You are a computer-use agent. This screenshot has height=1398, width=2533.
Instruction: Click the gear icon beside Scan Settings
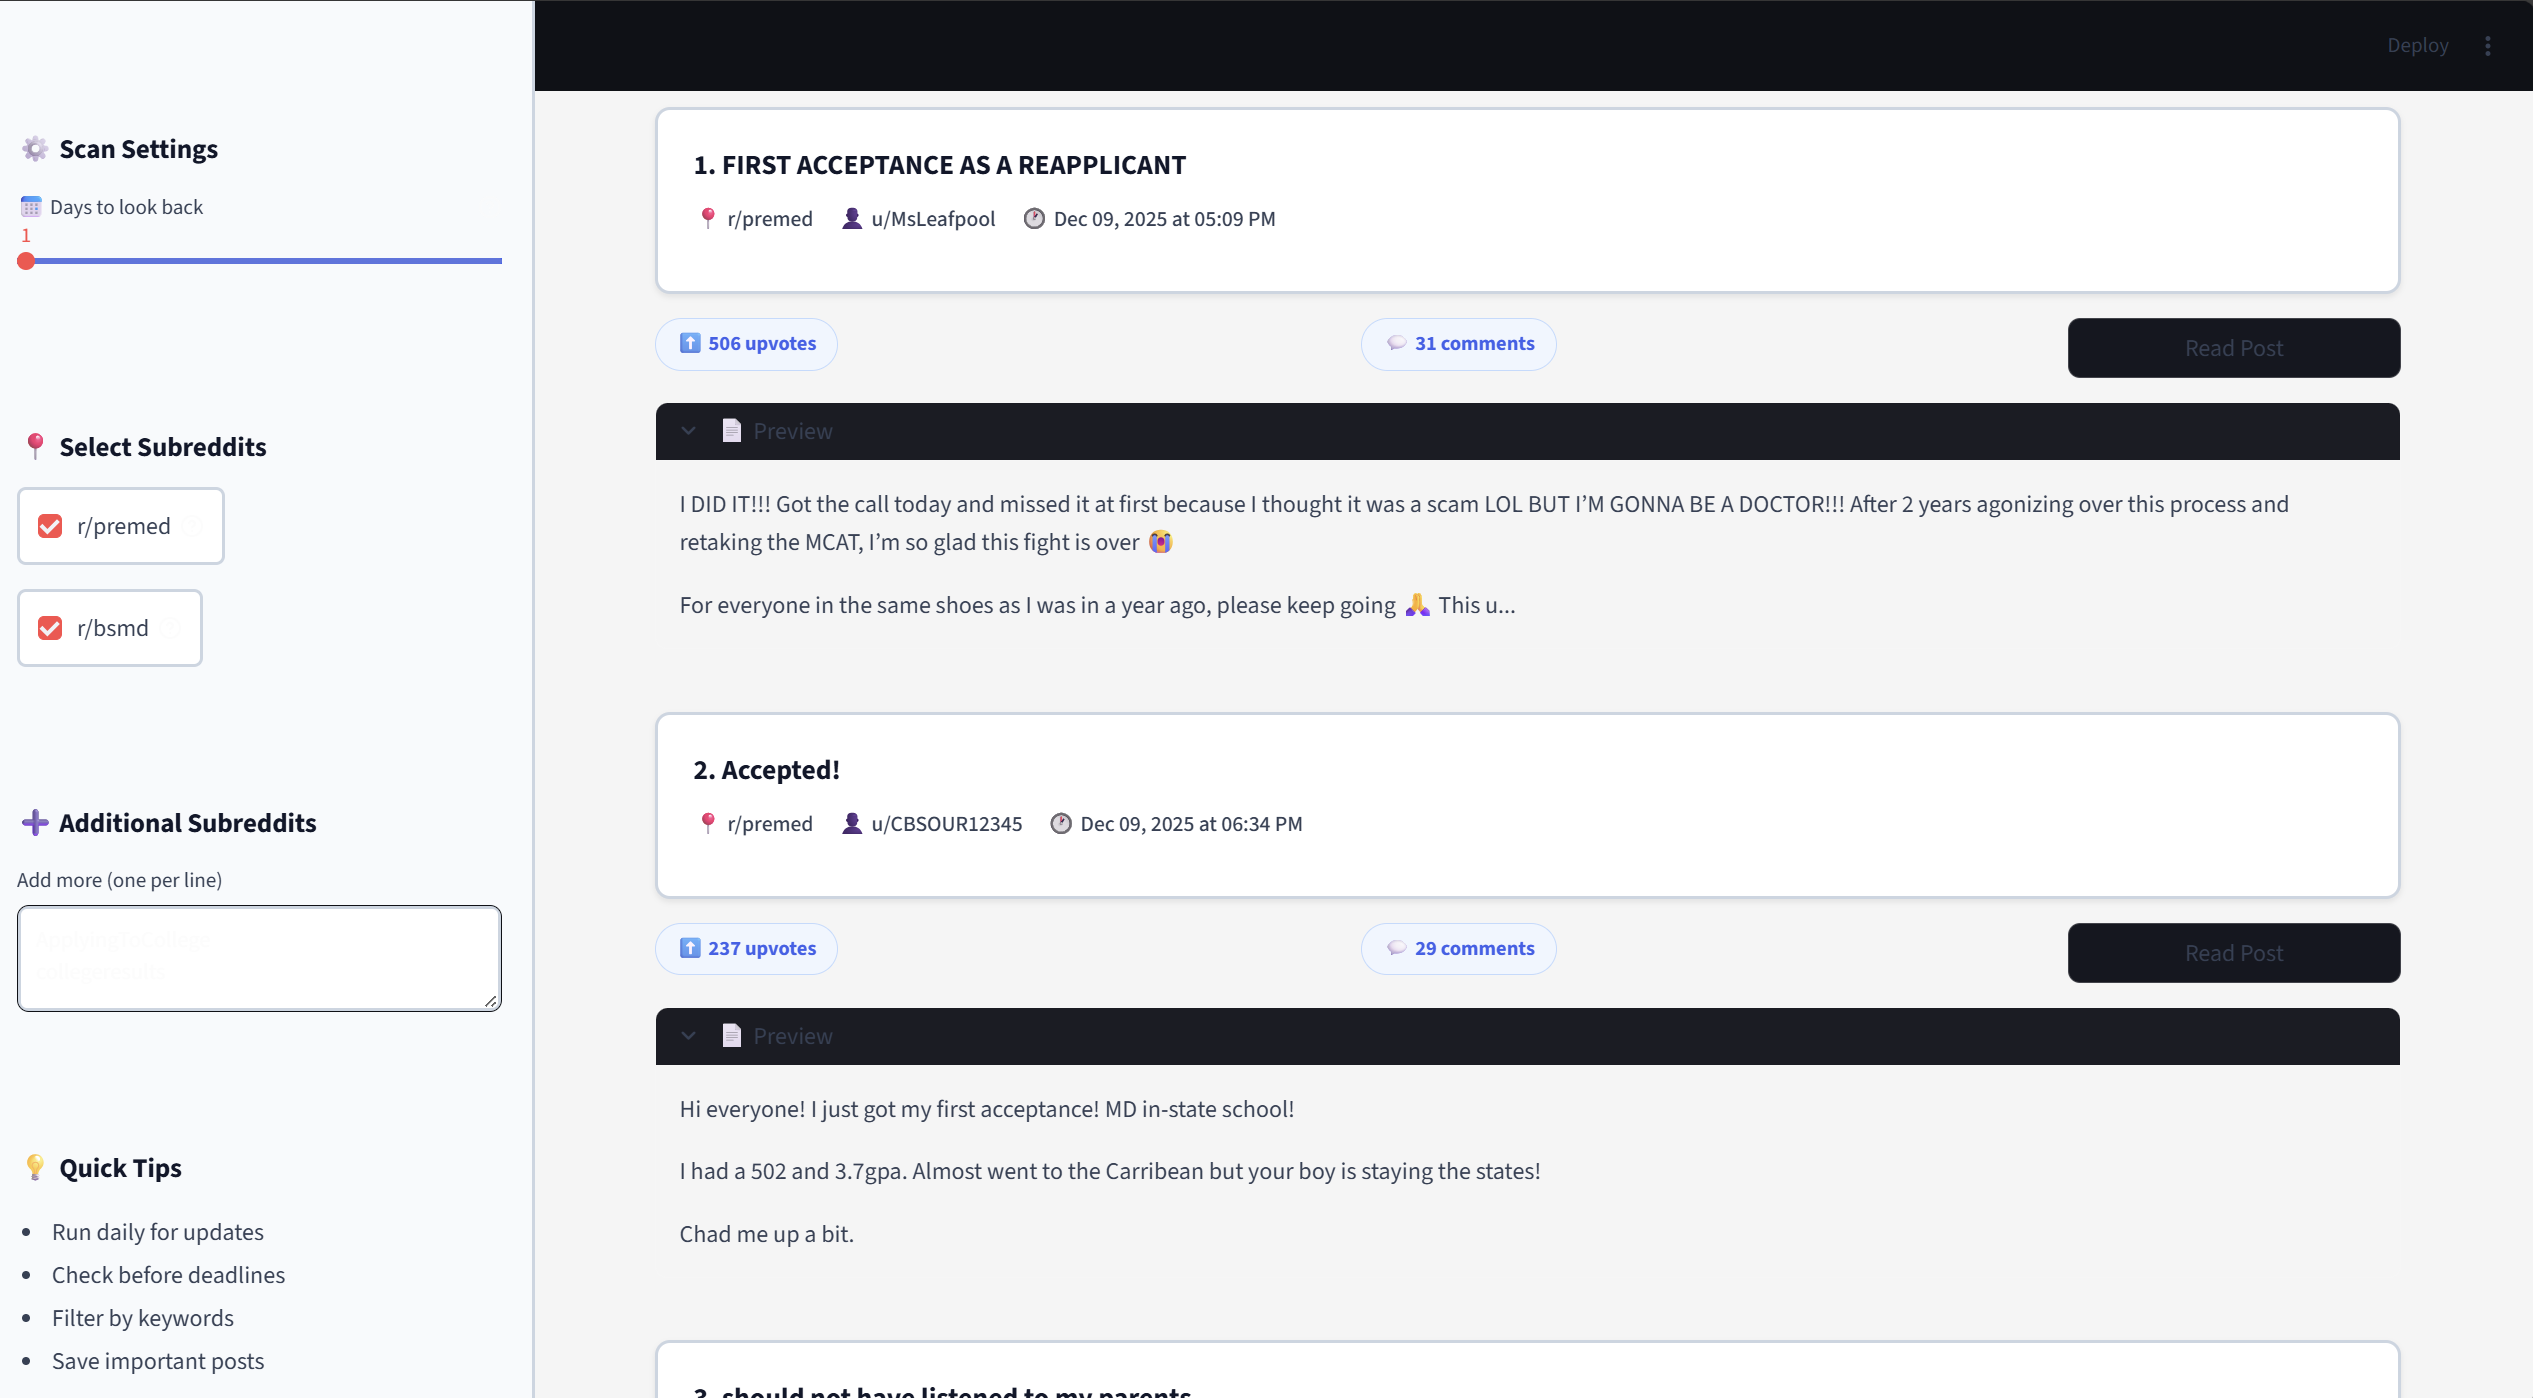click(35, 148)
